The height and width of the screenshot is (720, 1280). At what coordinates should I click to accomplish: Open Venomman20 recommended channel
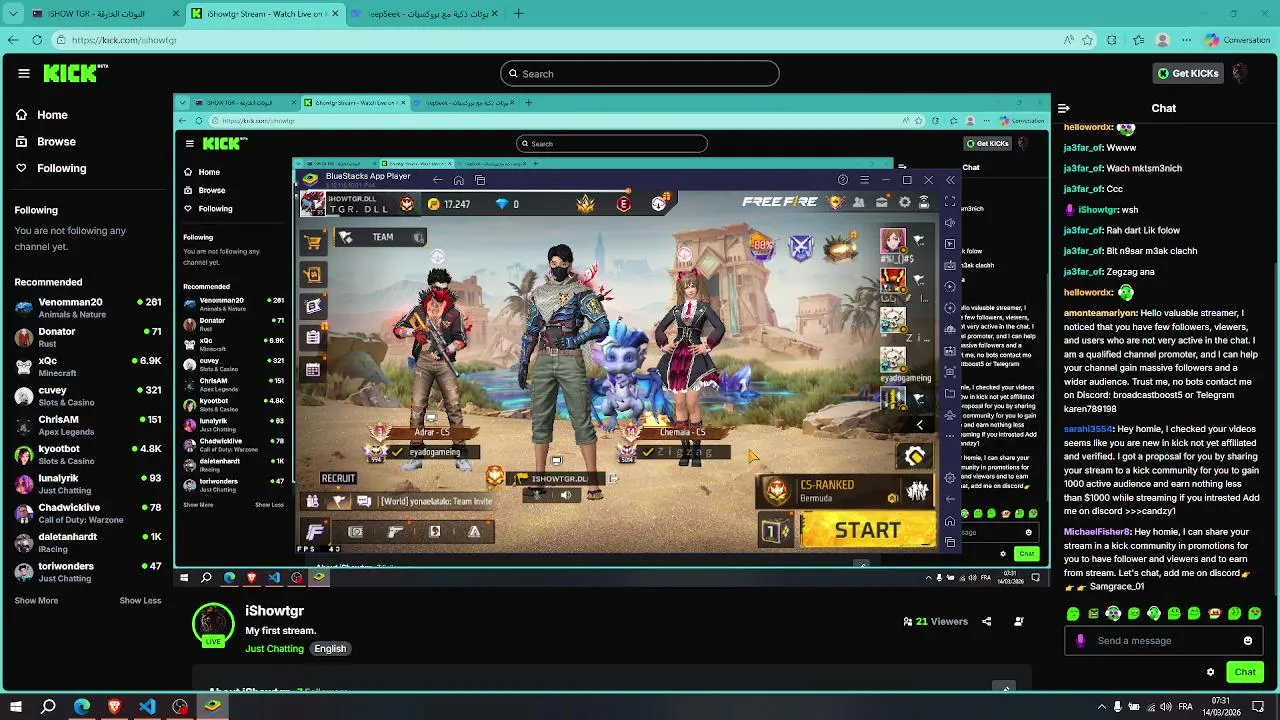click(x=88, y=308)
